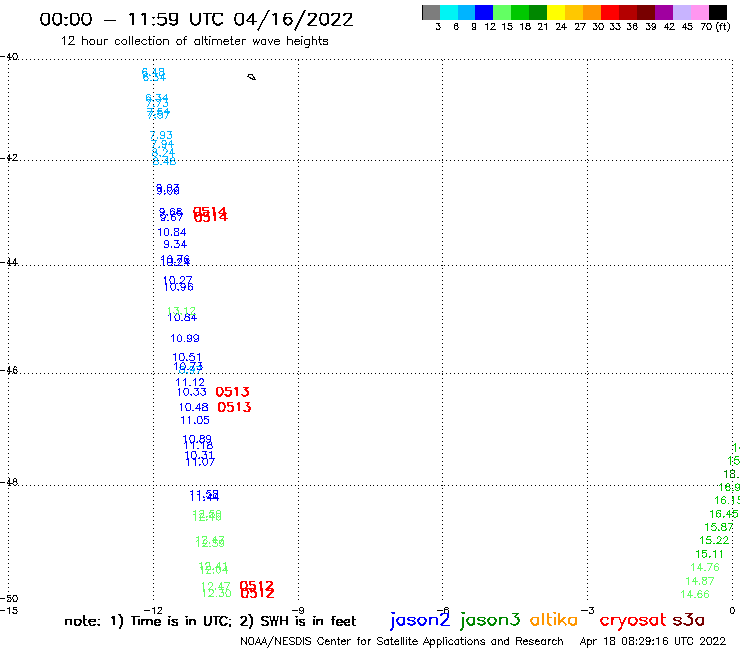Click the light blue value '7.93'
Image resolution: width=740 pixels, height=650 pixels.
pos(161,135)
